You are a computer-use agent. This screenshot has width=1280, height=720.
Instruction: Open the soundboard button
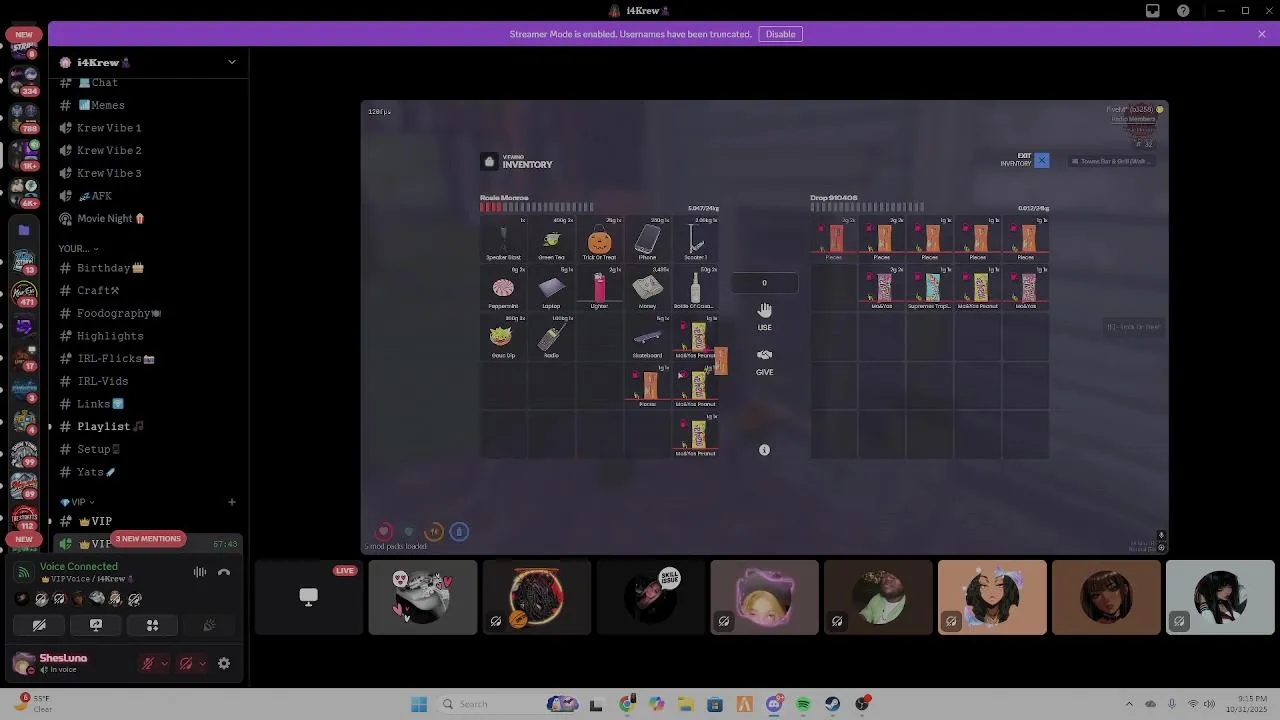coord(209,625)
